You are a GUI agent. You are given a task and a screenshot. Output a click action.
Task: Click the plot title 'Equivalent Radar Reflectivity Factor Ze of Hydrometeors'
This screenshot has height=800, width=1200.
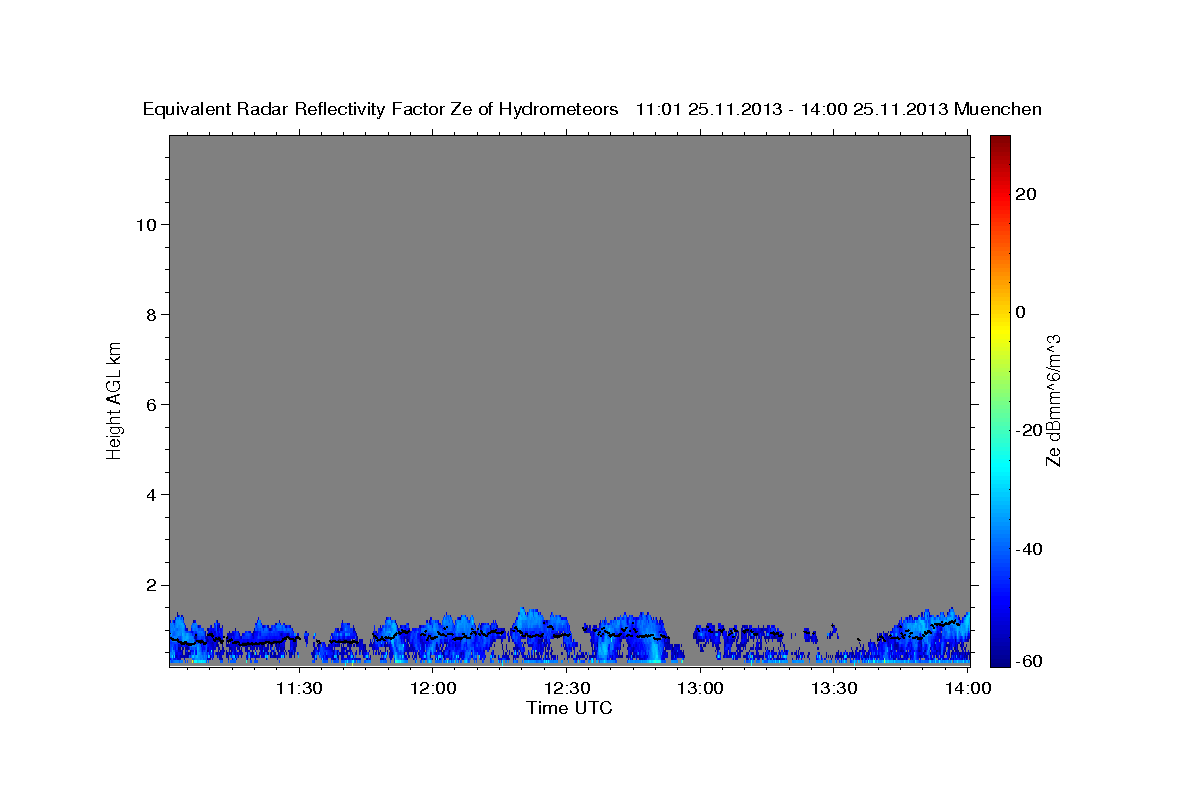tap(381, 109)
